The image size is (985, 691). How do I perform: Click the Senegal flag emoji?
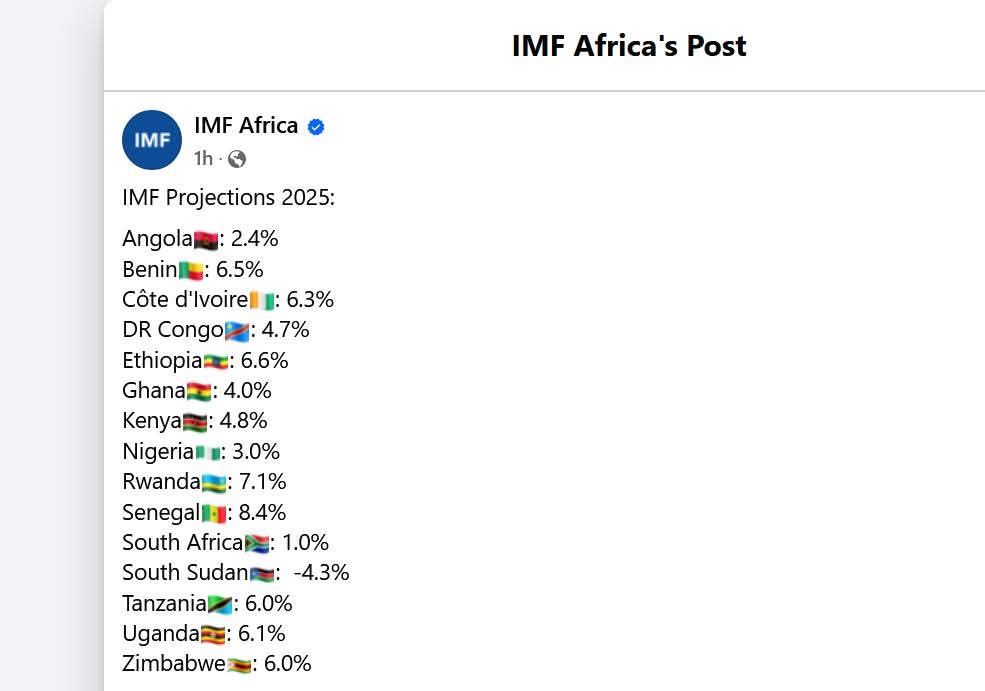pos(214,514)
